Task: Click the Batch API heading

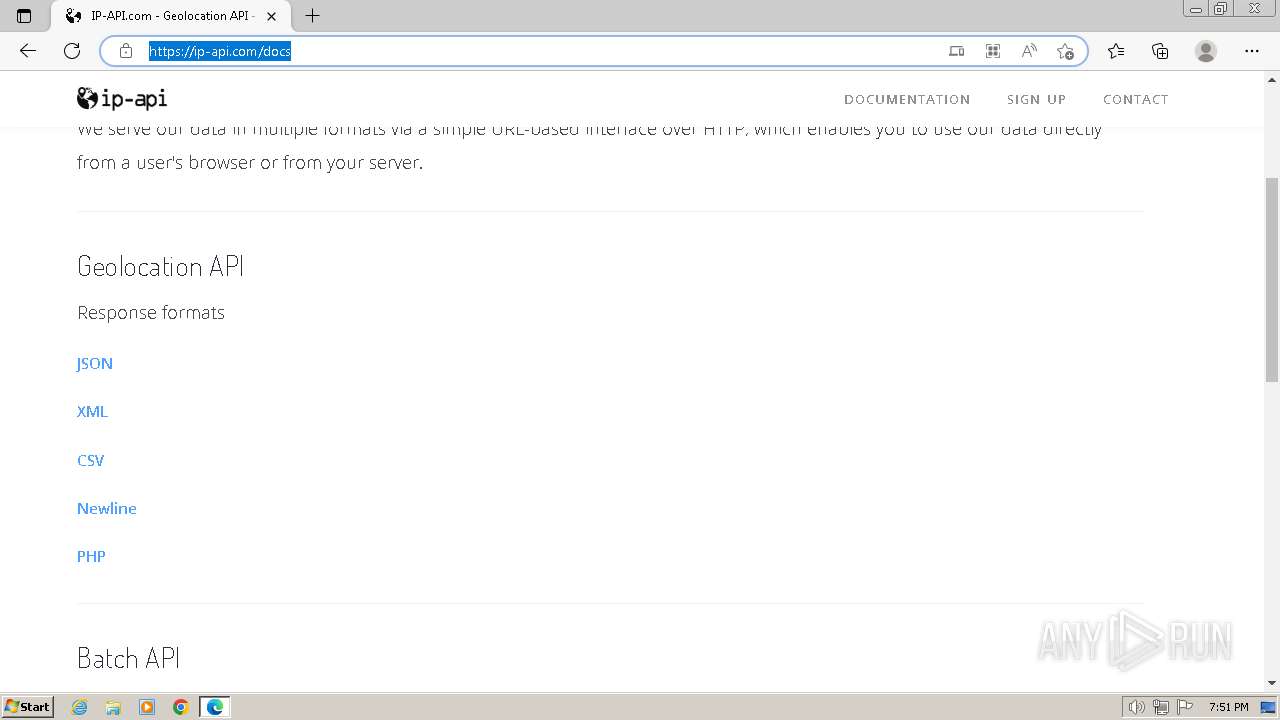Action: click(x=128, y=658)
